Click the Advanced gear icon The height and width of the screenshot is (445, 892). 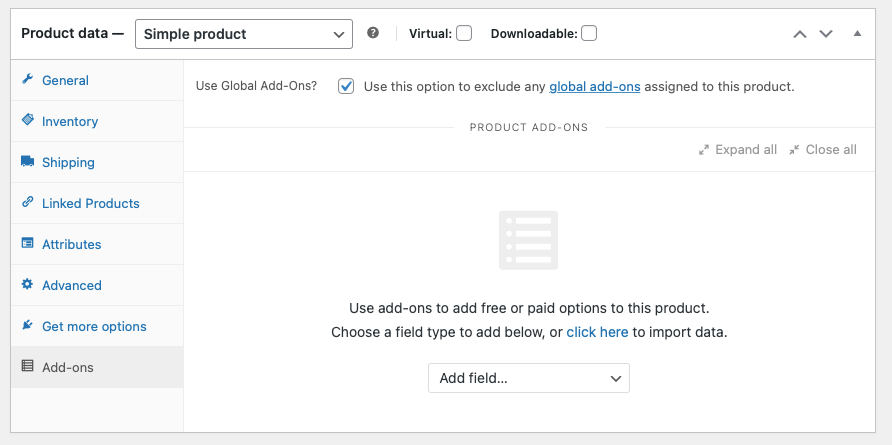28,285
